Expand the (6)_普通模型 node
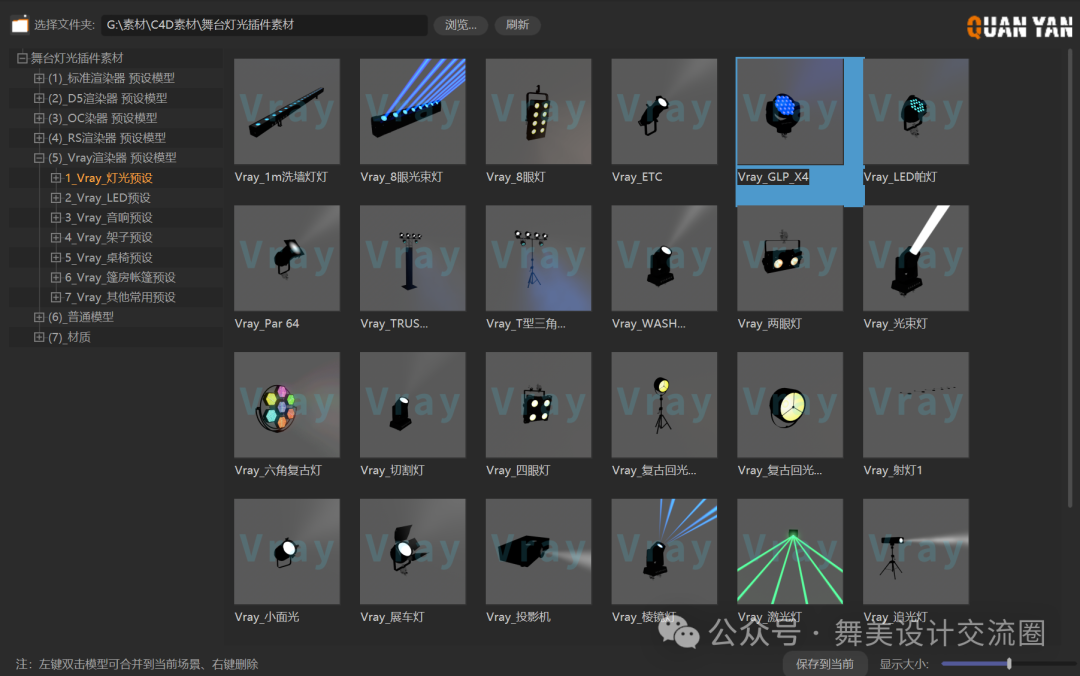Screen dimensions: 1080x676 coord(39,317)
